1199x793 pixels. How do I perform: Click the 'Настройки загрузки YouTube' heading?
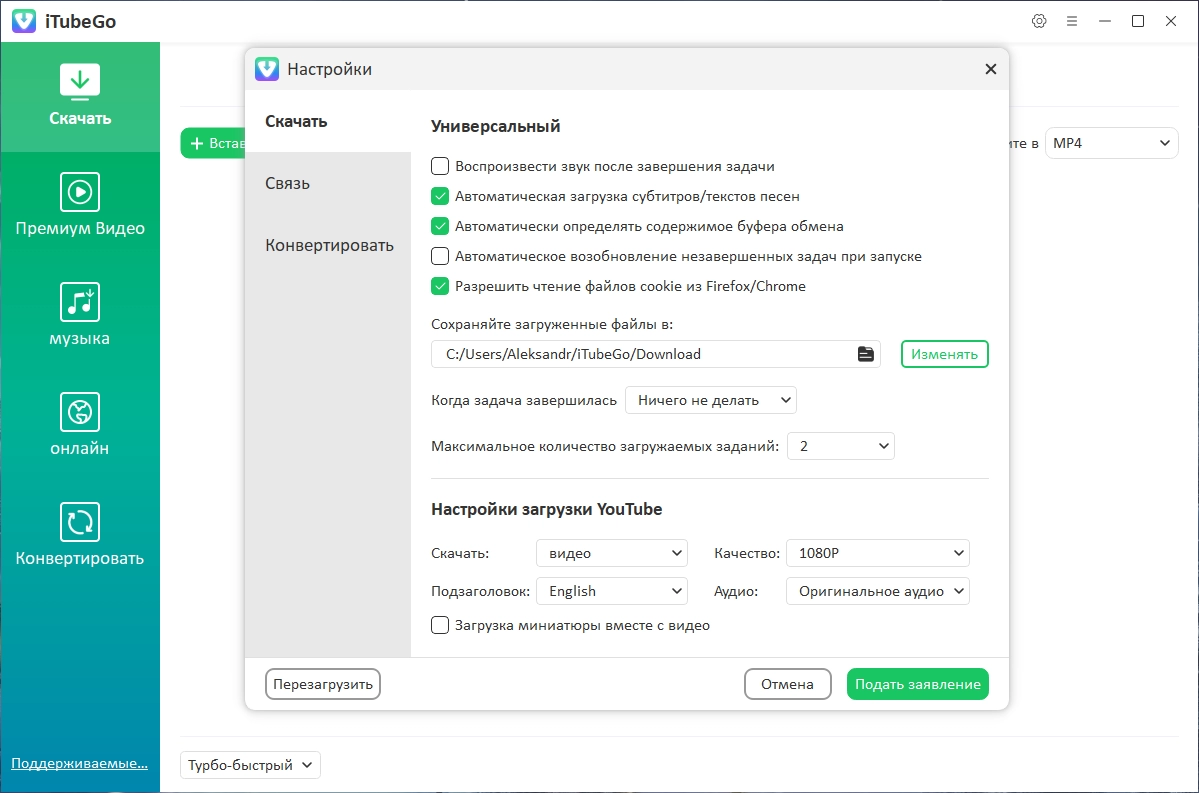(547, 509)
